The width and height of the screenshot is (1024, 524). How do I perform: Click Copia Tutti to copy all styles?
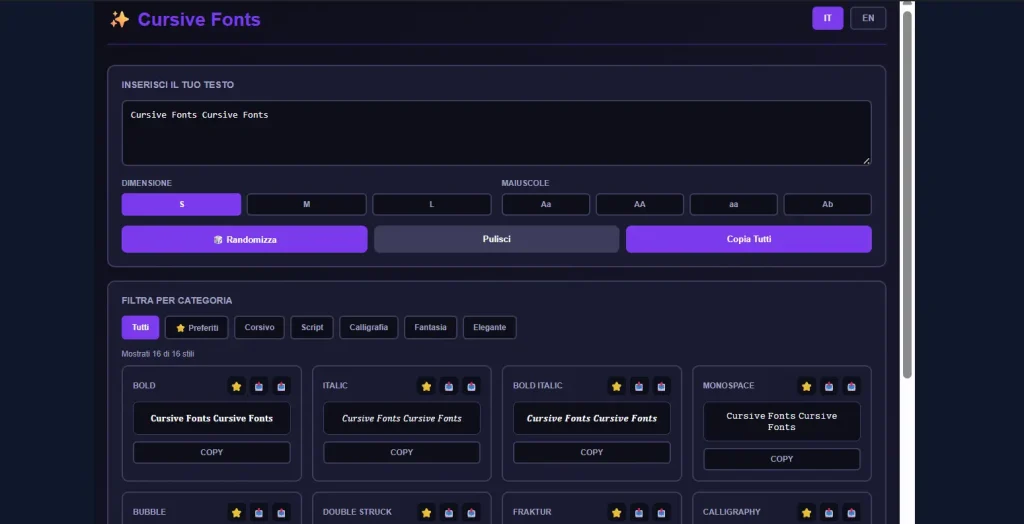click(749, 239)
